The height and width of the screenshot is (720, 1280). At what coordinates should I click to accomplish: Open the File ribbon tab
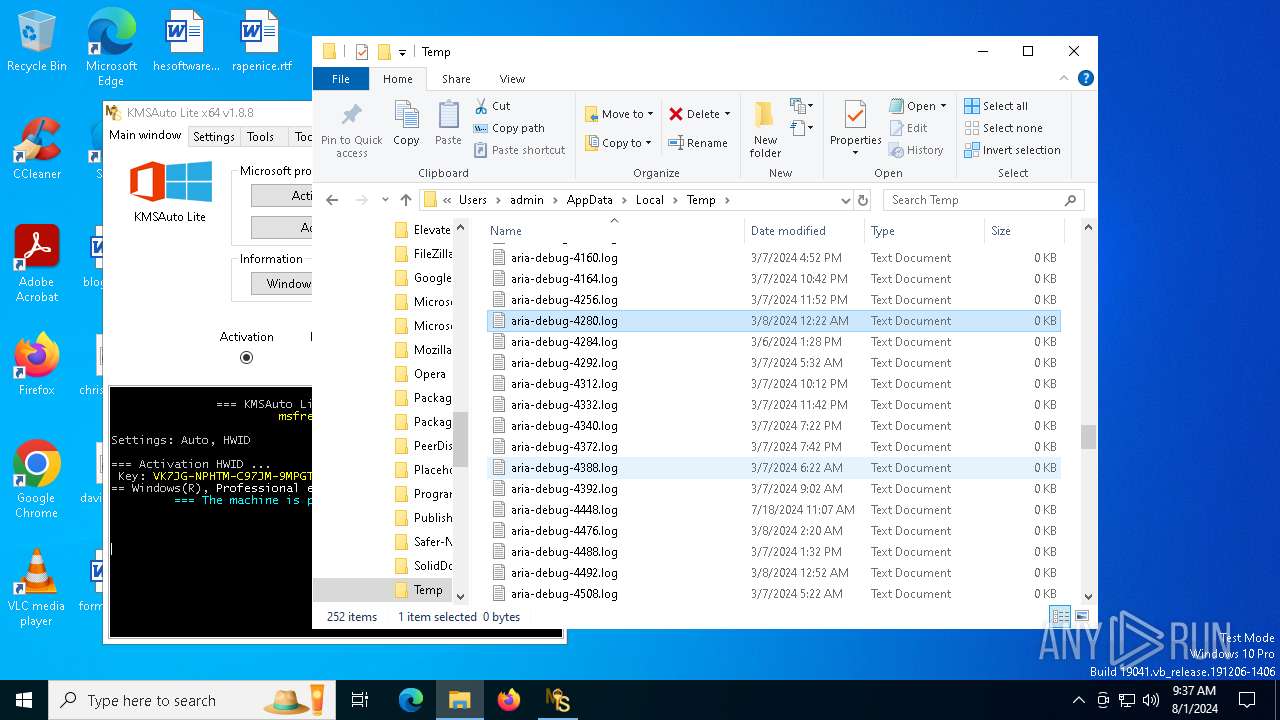coord(341,79)
